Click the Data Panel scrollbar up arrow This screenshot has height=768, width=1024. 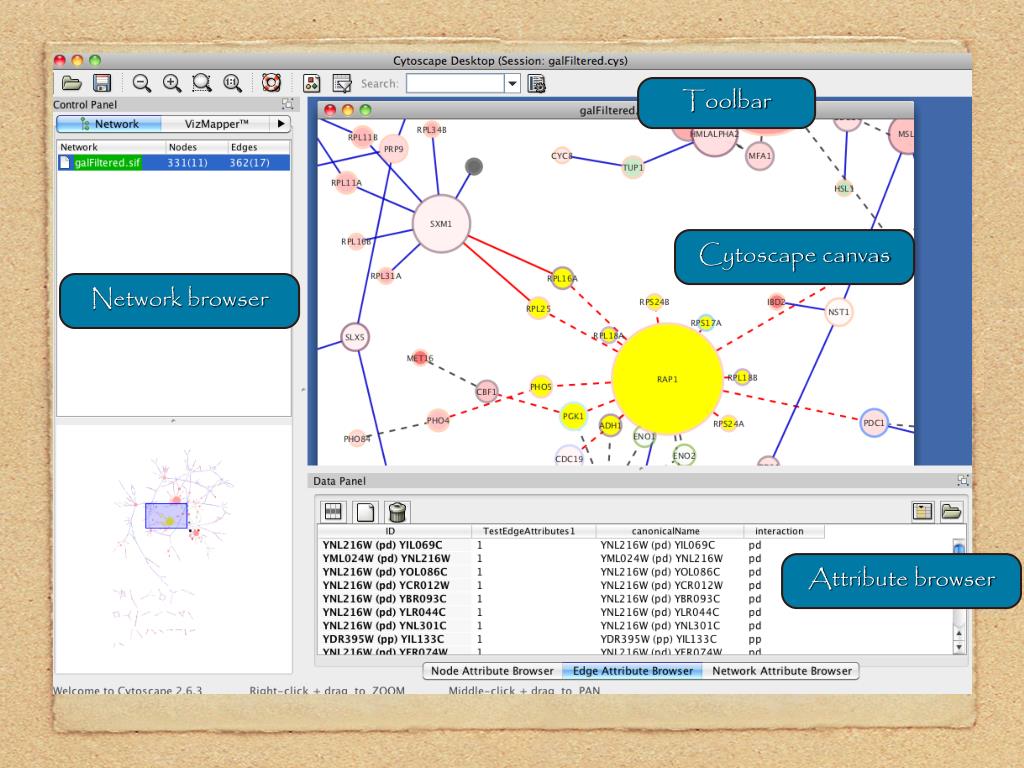coord(959,633)
